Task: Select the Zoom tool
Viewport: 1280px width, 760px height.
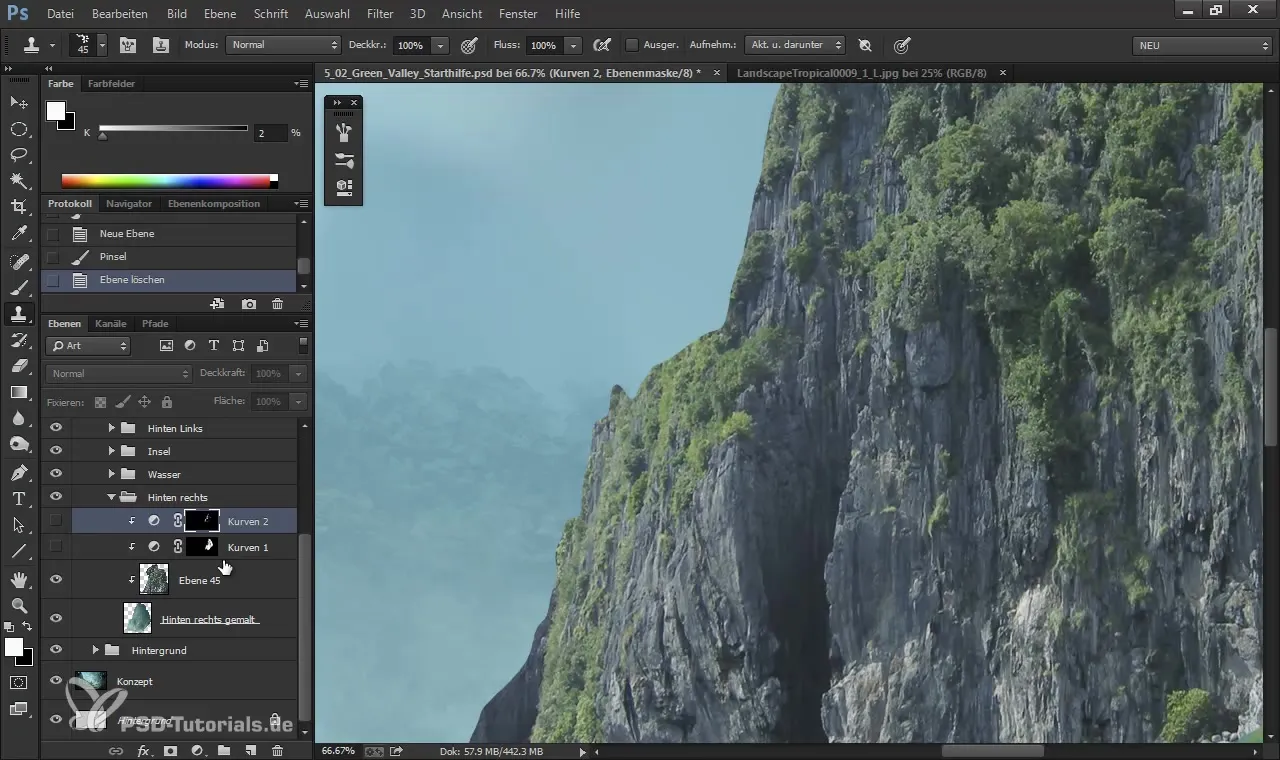Action: 18,605
